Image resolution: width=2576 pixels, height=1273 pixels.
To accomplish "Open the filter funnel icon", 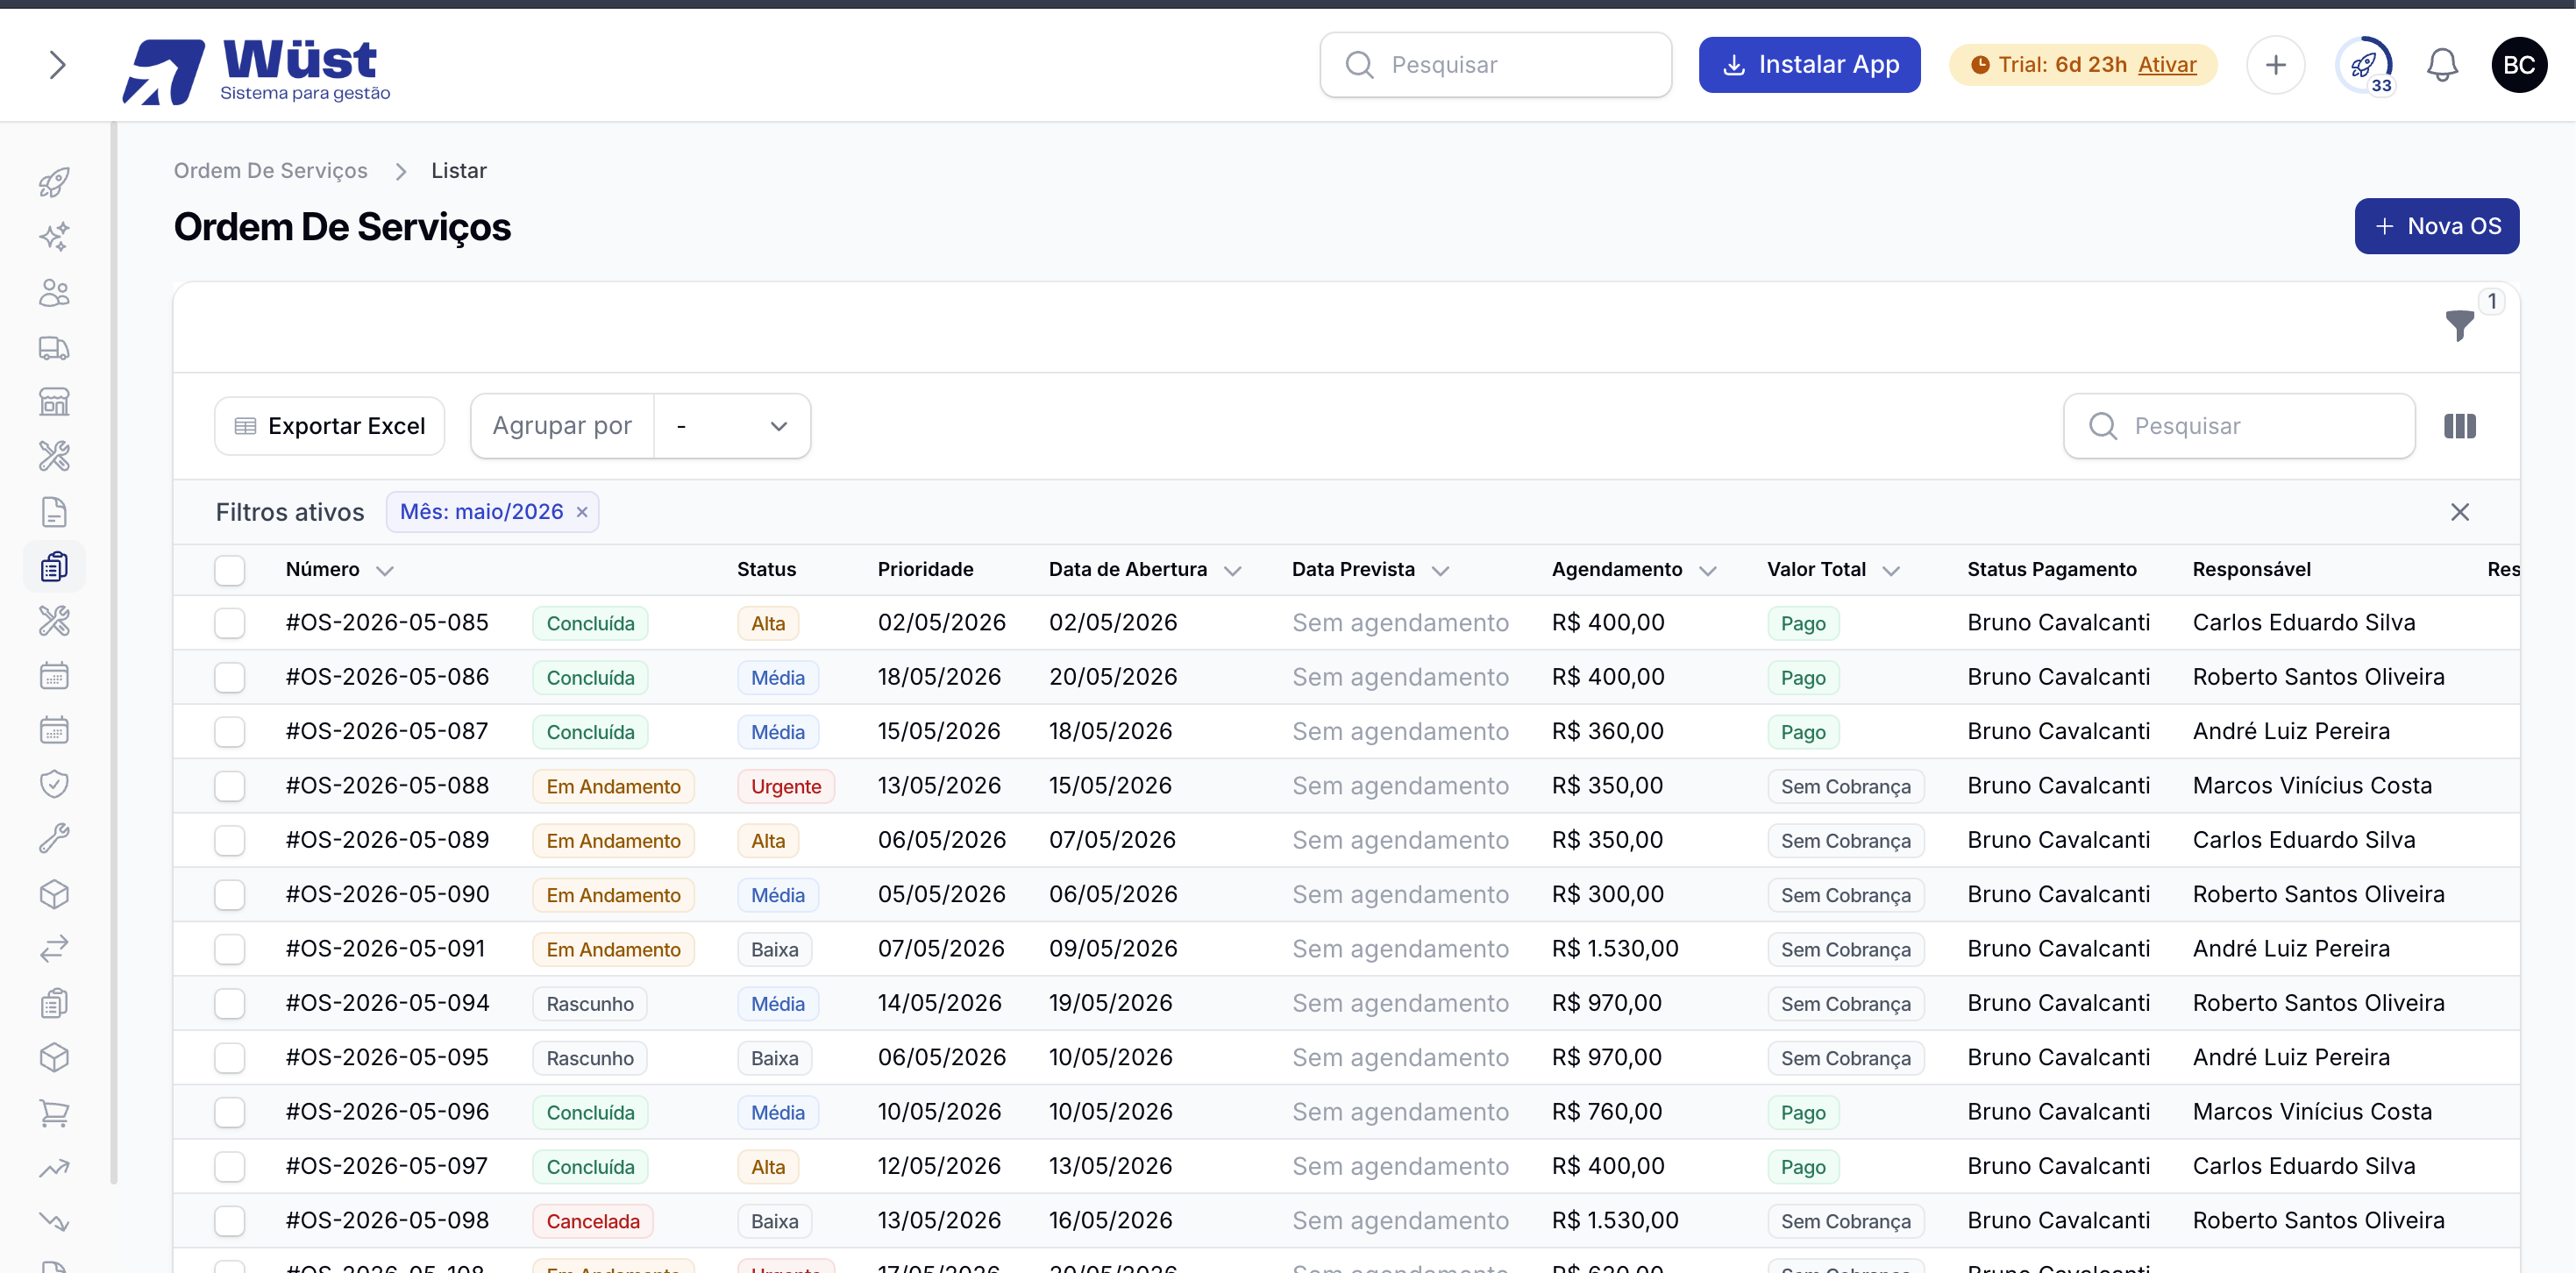I will pyautogui.click(x=2459, y=325).
